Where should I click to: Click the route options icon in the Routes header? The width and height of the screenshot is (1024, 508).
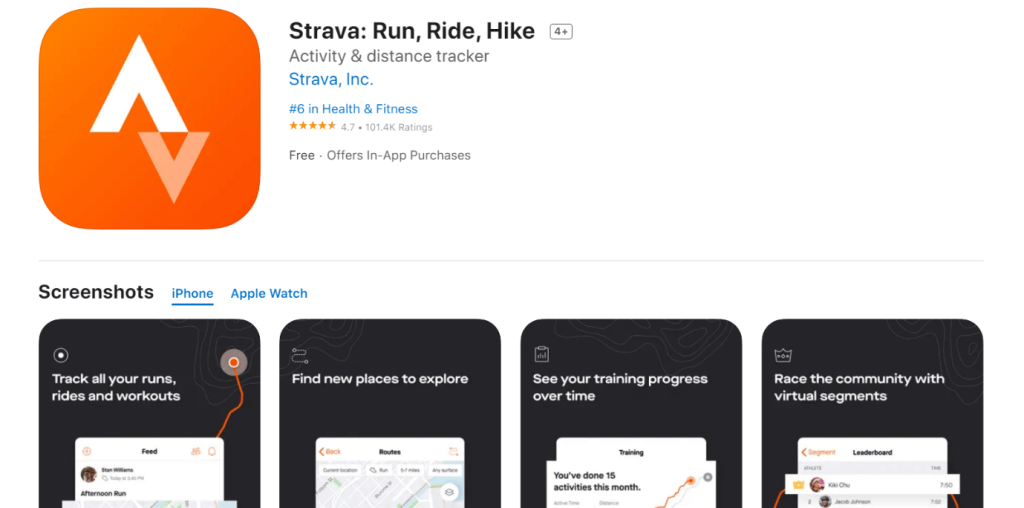[x=453, y=451]
